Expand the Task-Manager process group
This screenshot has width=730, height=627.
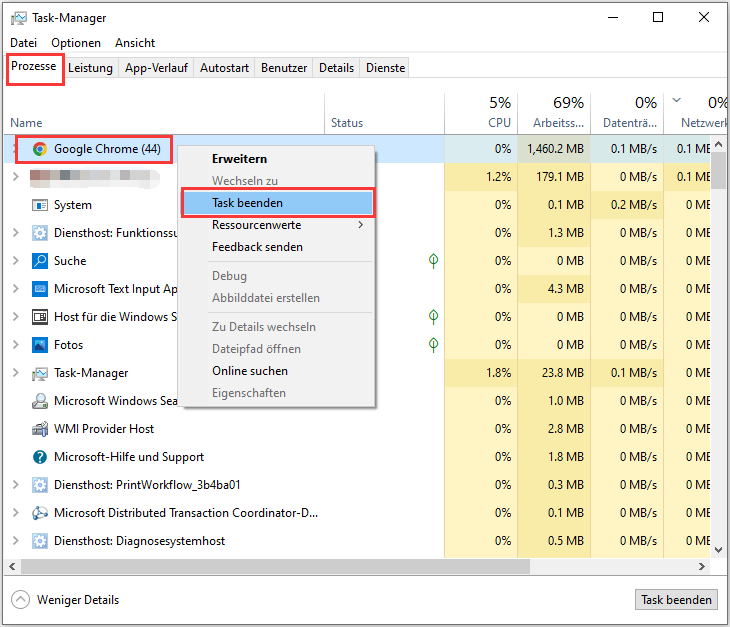(x=16, y=373)
